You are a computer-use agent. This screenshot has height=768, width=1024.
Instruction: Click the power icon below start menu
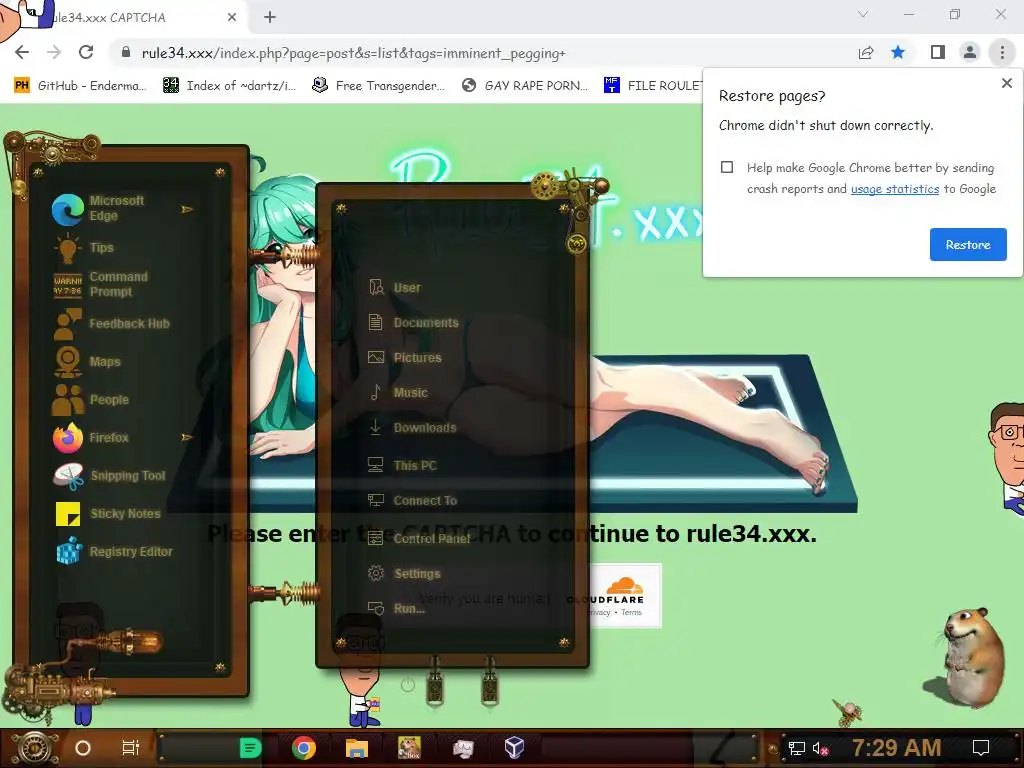[408, 685]
